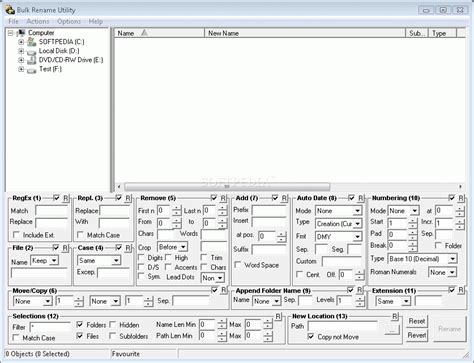Click the Rename button
Viewport: 474px width, 363px height.
click(449, 329)
